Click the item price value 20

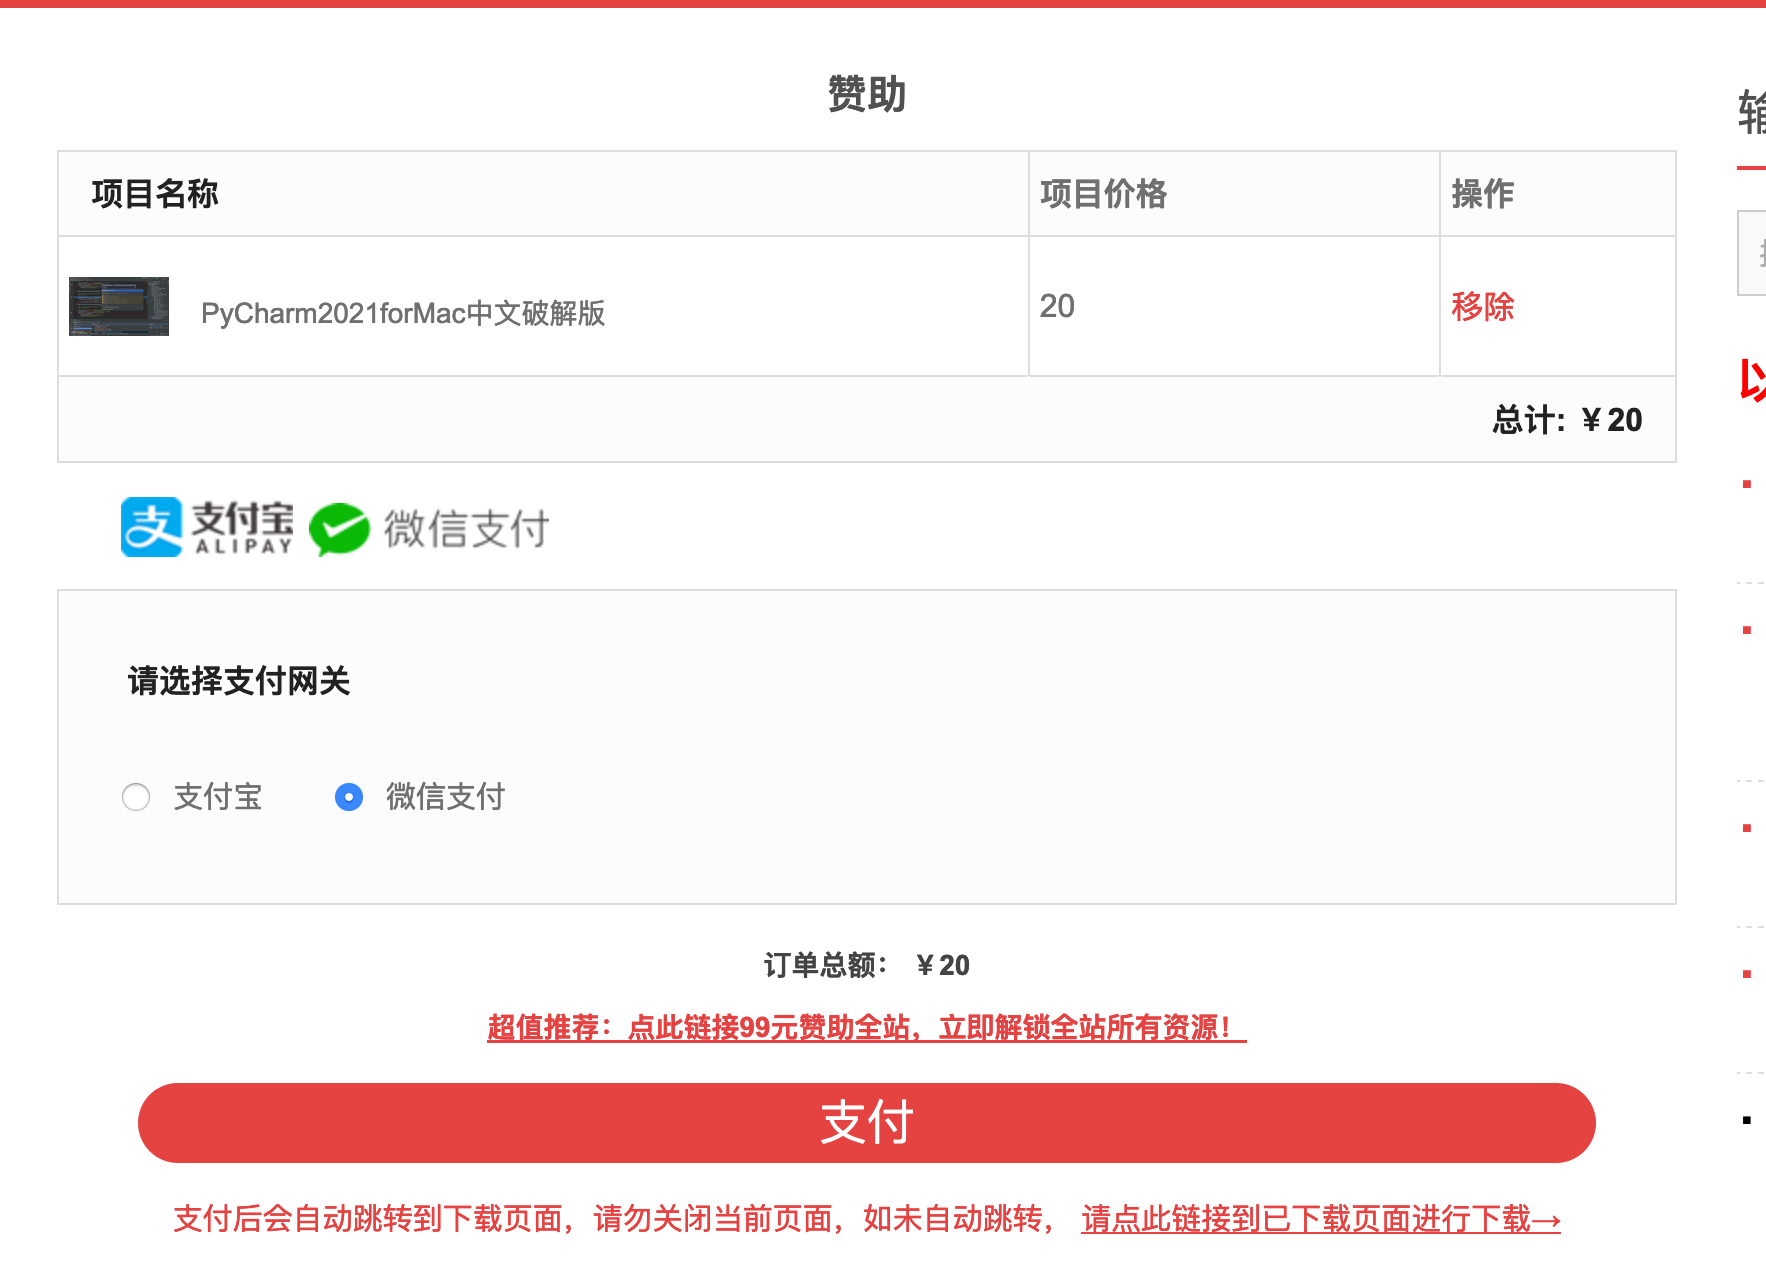coord(1057,306)
